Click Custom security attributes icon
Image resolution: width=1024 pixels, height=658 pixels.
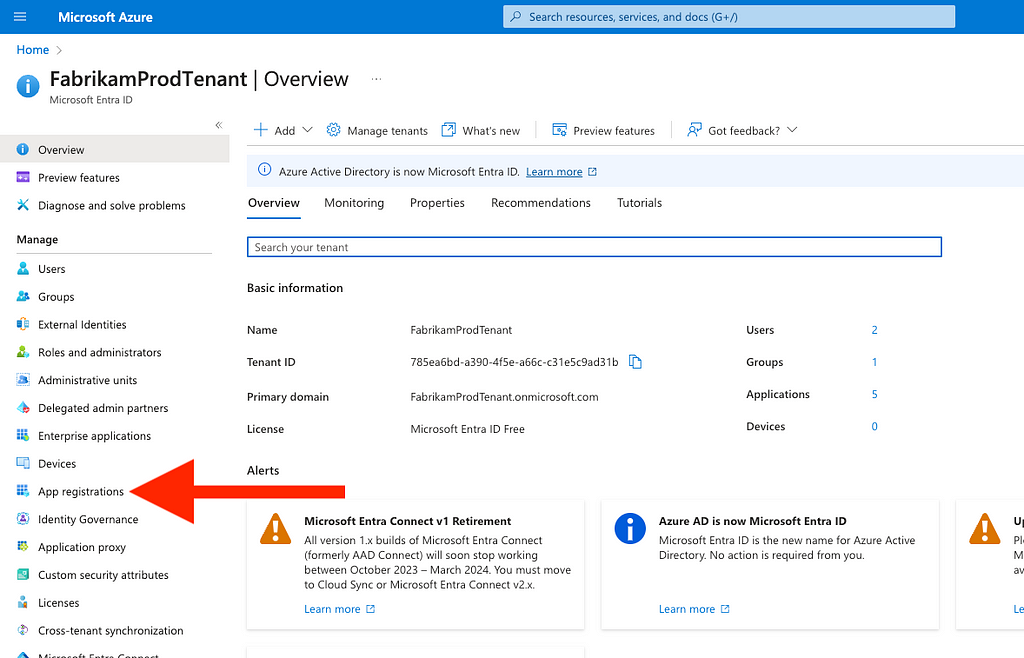click(23, 574)
